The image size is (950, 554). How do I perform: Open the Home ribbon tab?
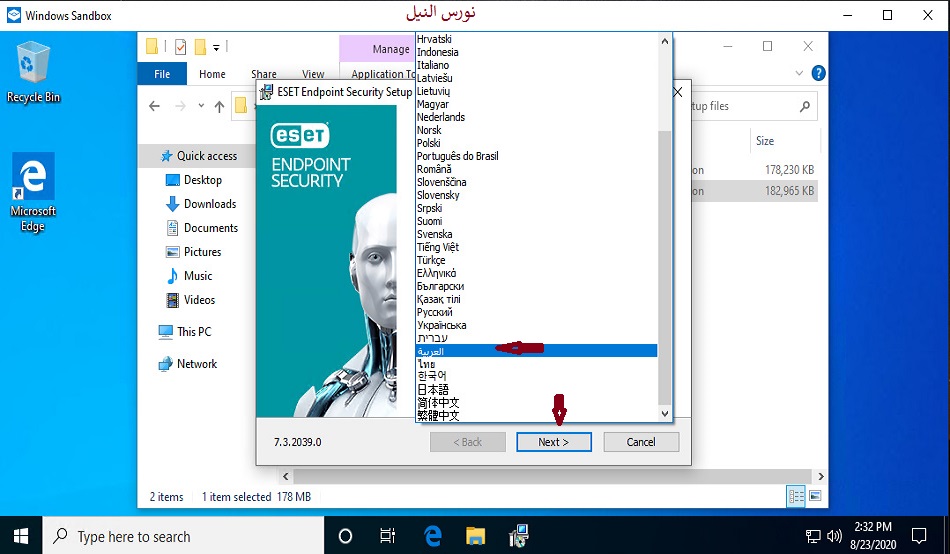pos(212,74)
